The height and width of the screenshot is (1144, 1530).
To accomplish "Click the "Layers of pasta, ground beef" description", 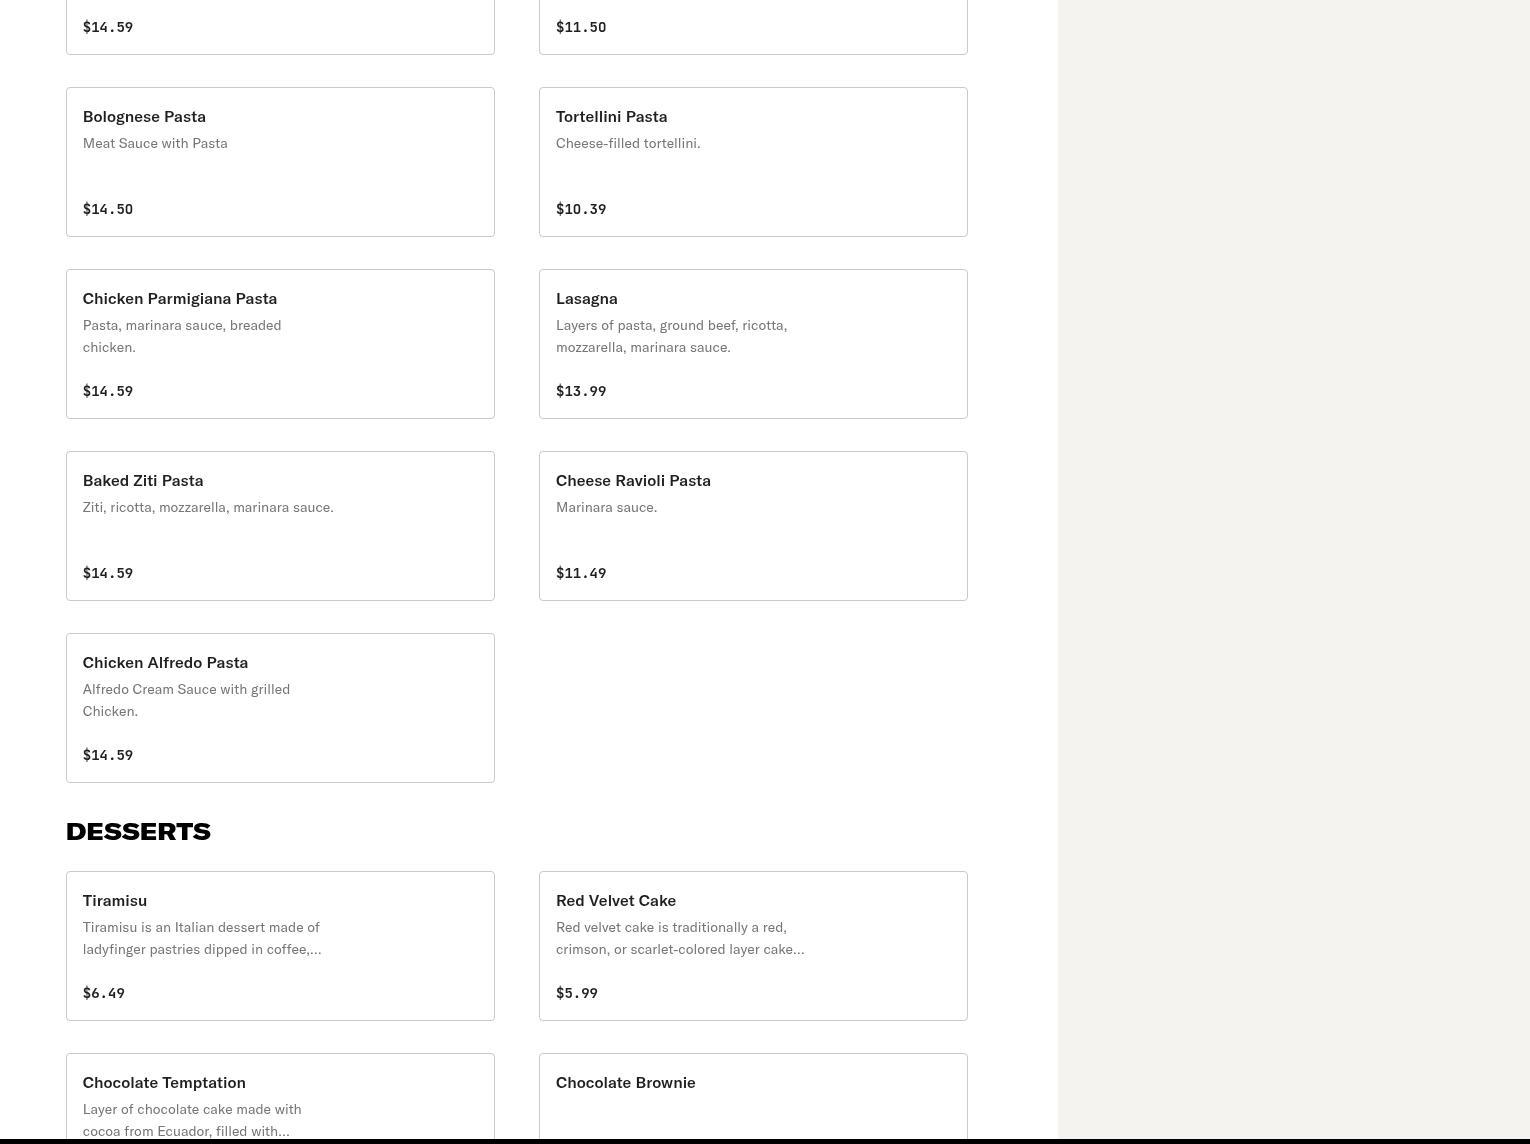I will coord(671,336).
